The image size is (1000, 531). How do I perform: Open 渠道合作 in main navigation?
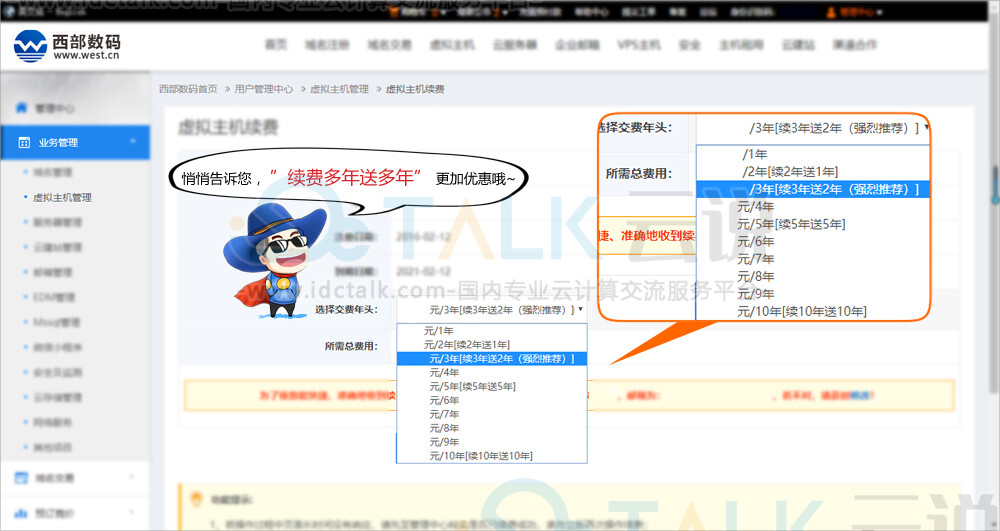coord(855,45)
